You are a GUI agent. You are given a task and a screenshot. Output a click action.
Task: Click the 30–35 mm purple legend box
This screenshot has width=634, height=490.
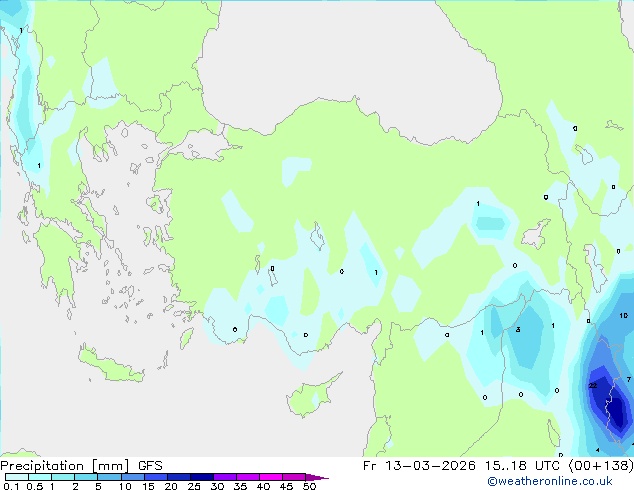click(x=225, y=477)
